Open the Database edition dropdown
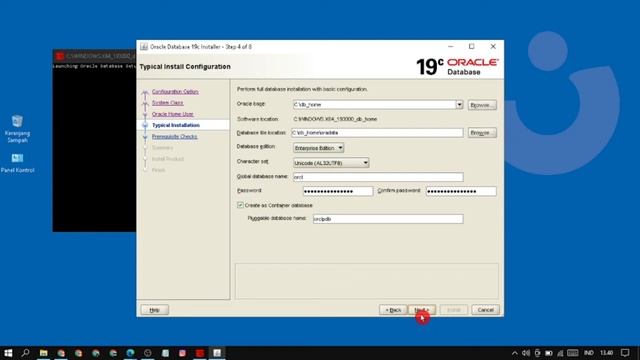Viewport: 640px width, 360px height. 318,148
